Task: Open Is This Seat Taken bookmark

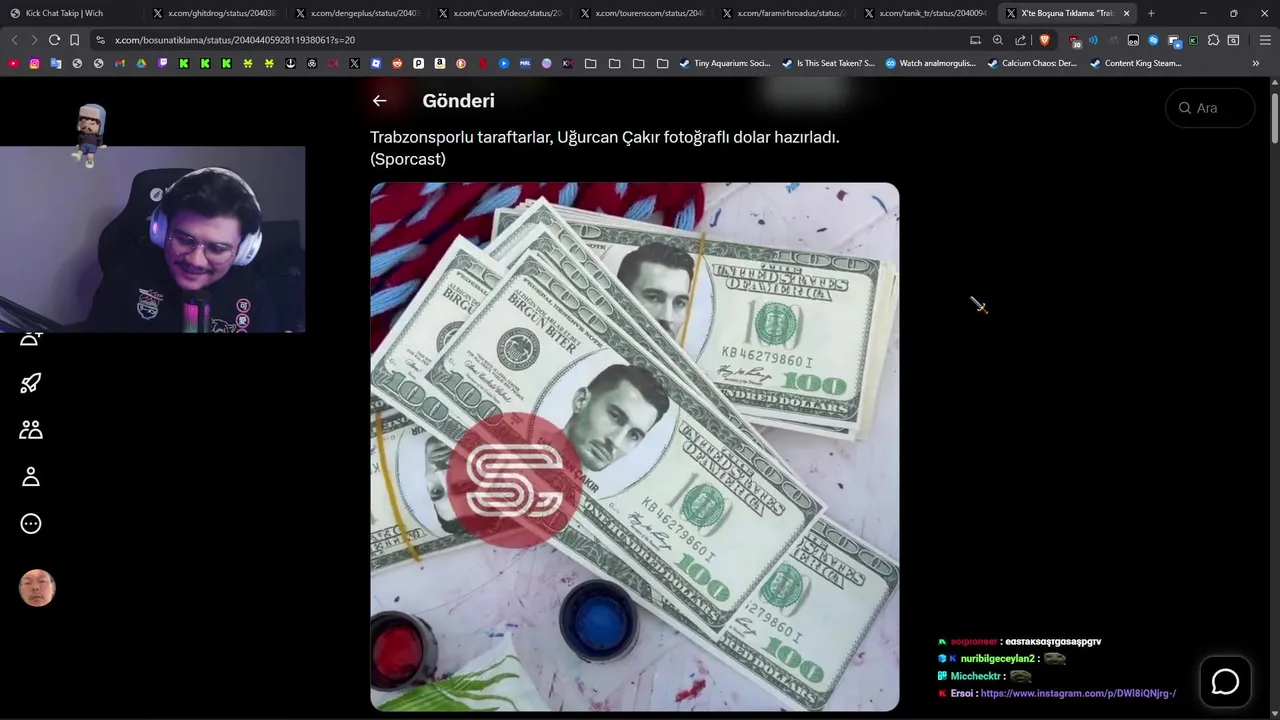Action: coord(828,63)
